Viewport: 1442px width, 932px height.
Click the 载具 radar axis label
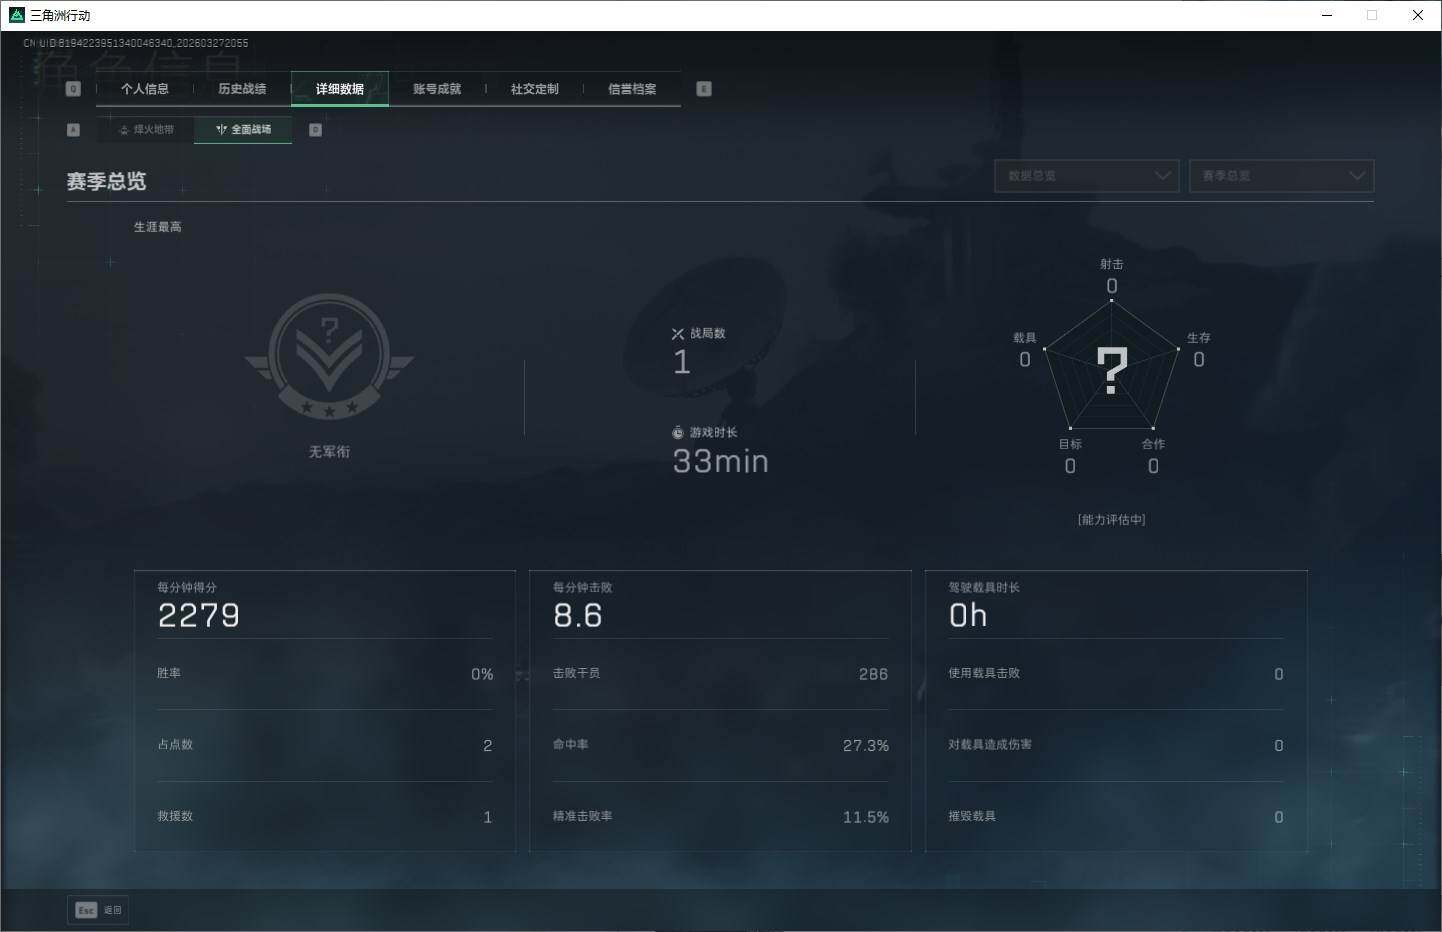[1025, 338]
